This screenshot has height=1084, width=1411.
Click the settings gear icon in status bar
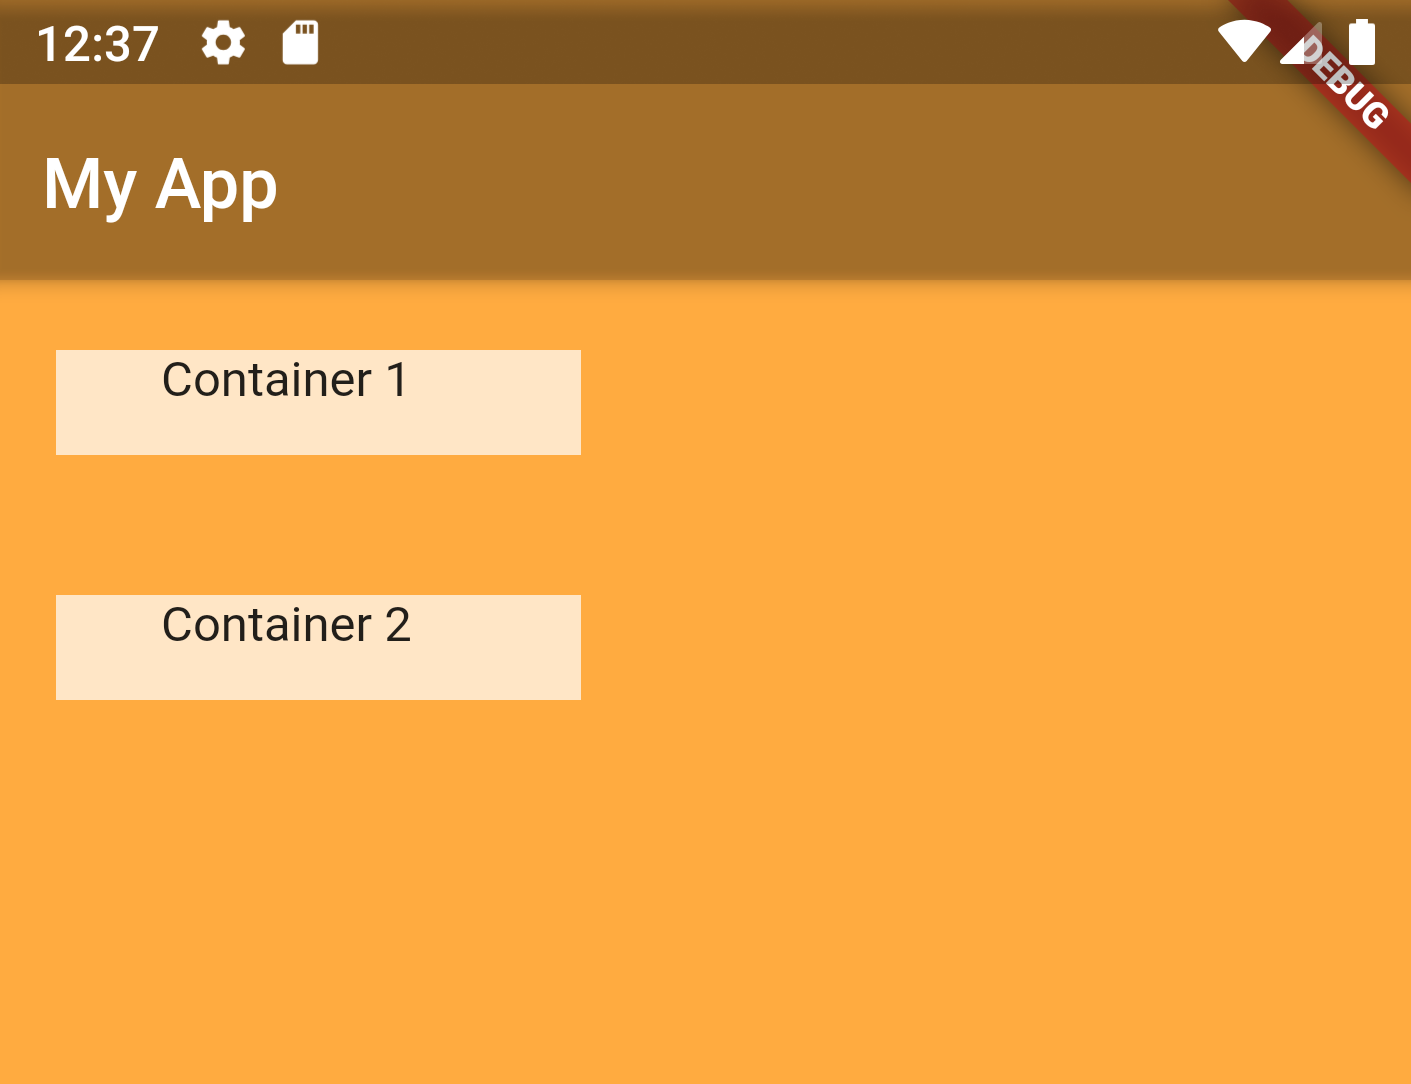click(222, 42)
